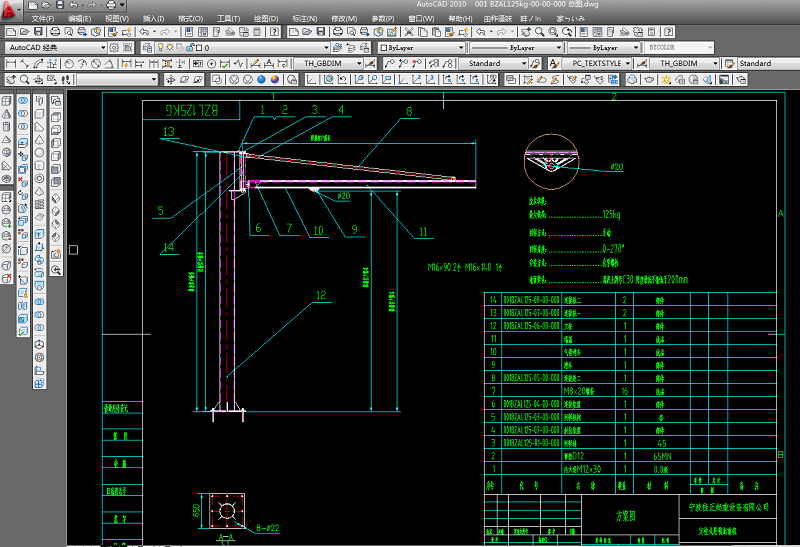Click the Make Object's Layer Current icon
Viewport: 800px width, 547px height.
click(x=337, y=47)
